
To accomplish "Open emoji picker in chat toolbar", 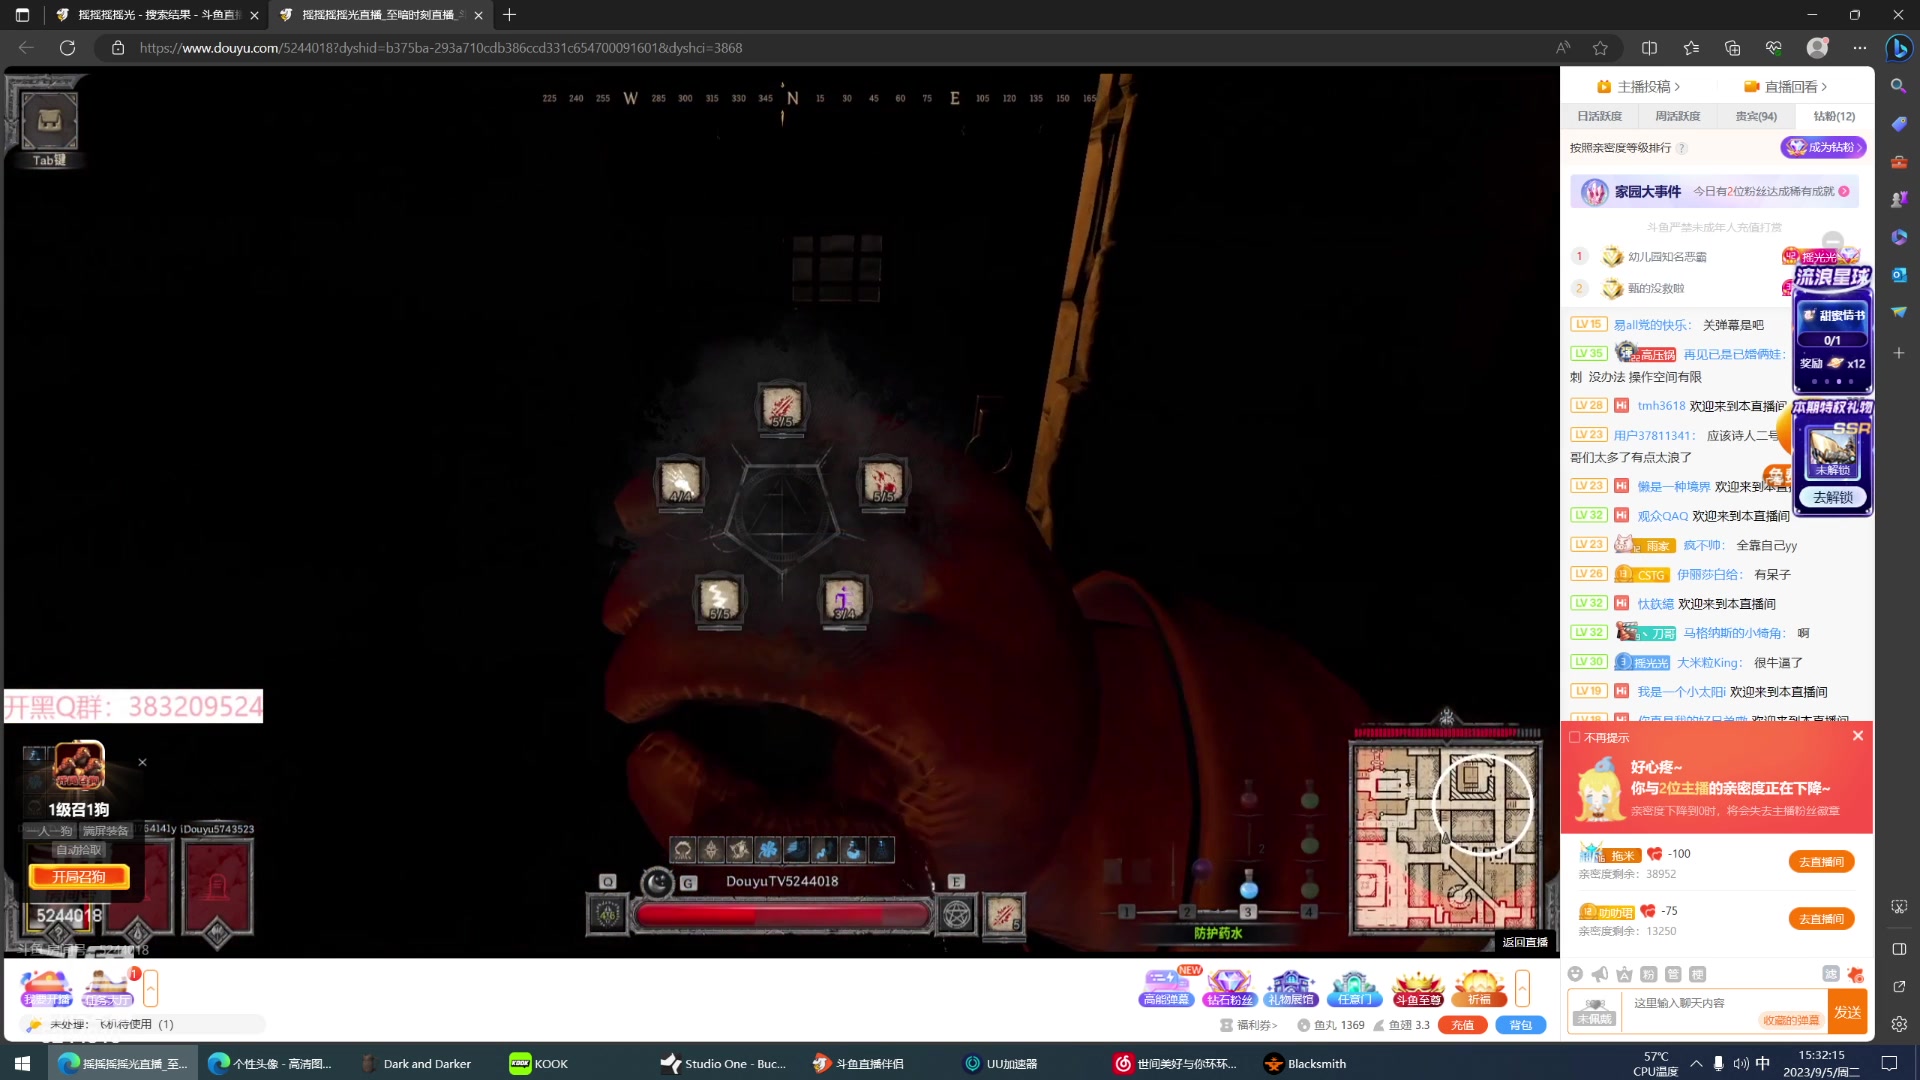I will [x=1575, y=974].
